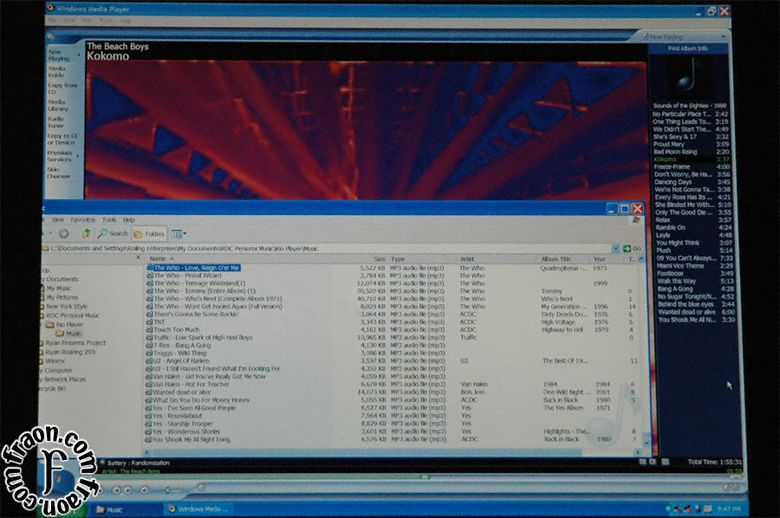The image size is (780, 518).
Task: Switch to Music folder taskbar button
Action: (x=125, y=509)
